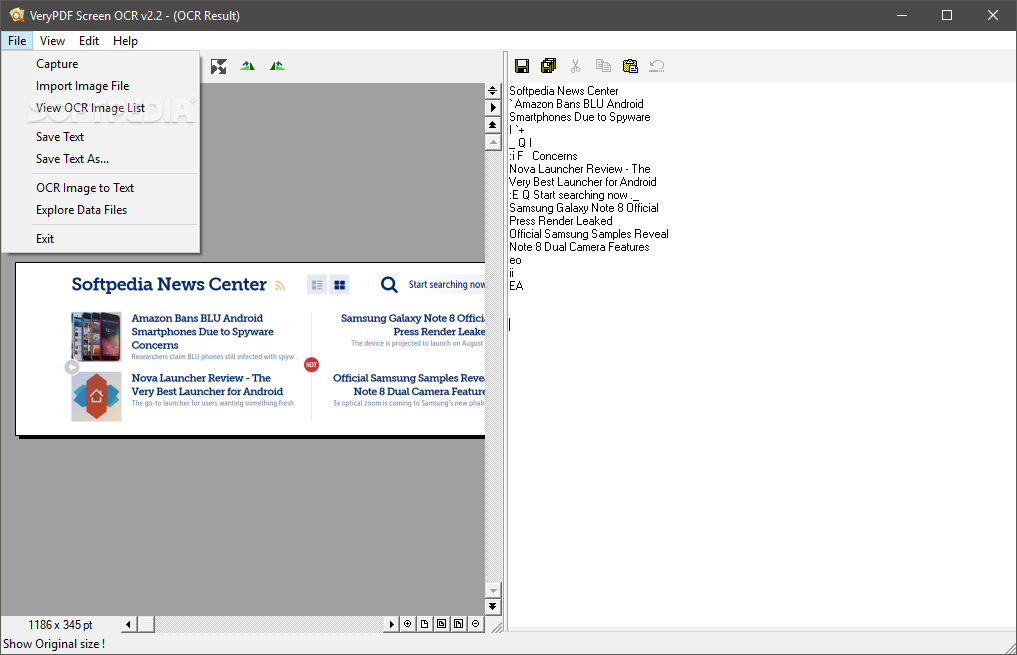Click the Undo arrow icon
1017x655 pixels.
[656, 66]
